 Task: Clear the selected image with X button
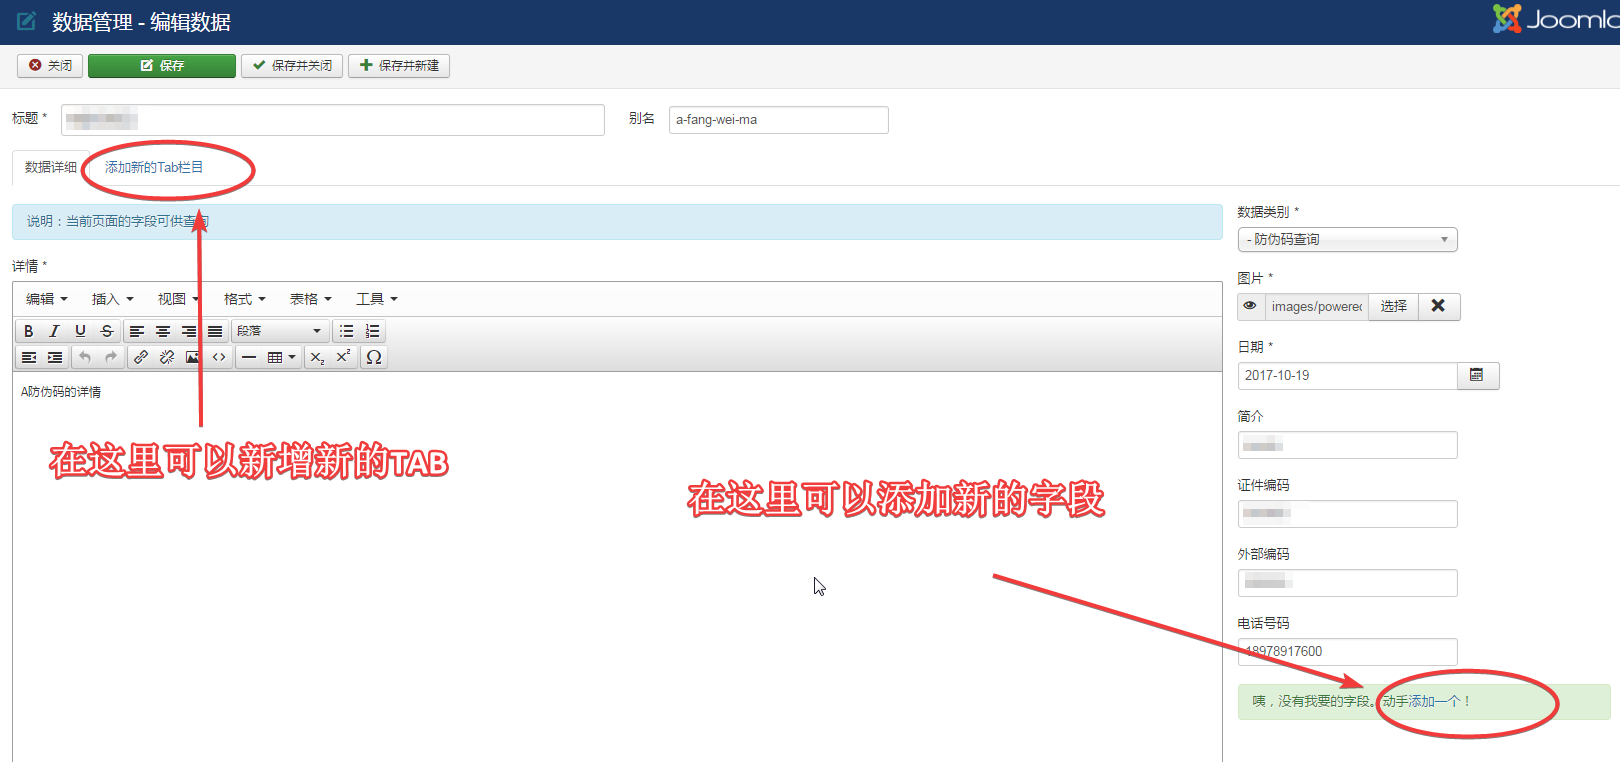coord(1438,306)
